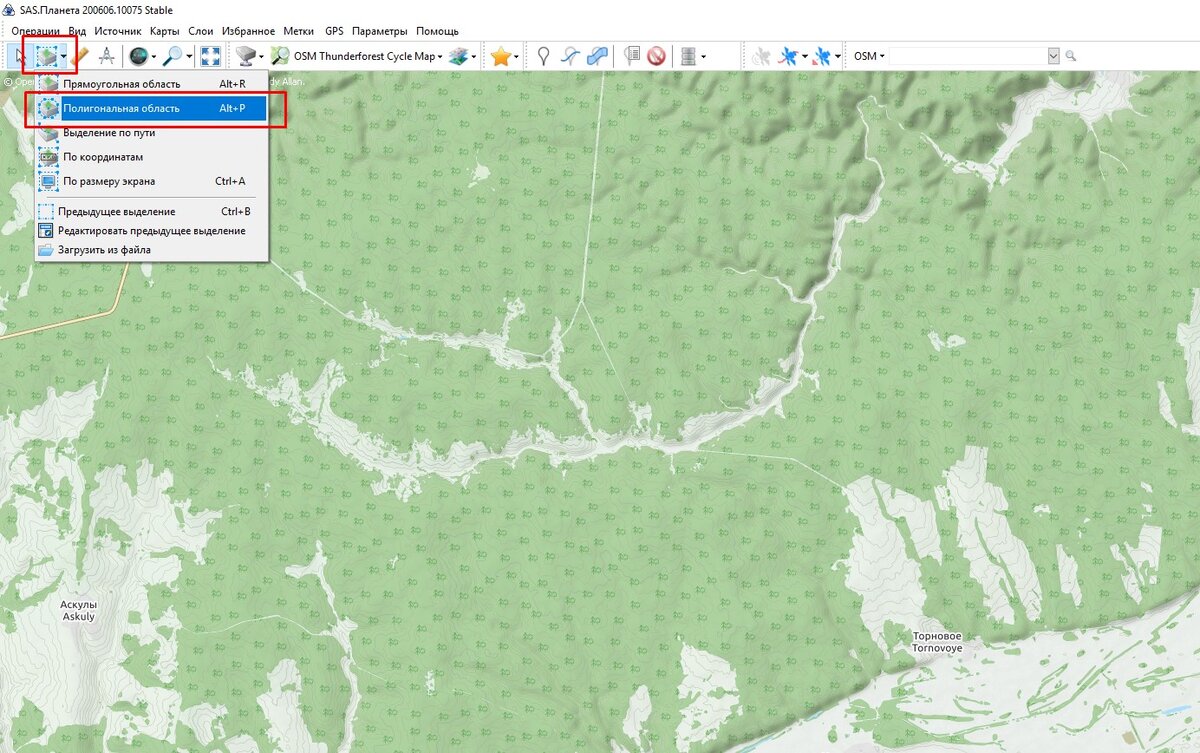Select the distance ruler tool
This screenshot has width=1200, height=753.
click(x=80, y=56)
